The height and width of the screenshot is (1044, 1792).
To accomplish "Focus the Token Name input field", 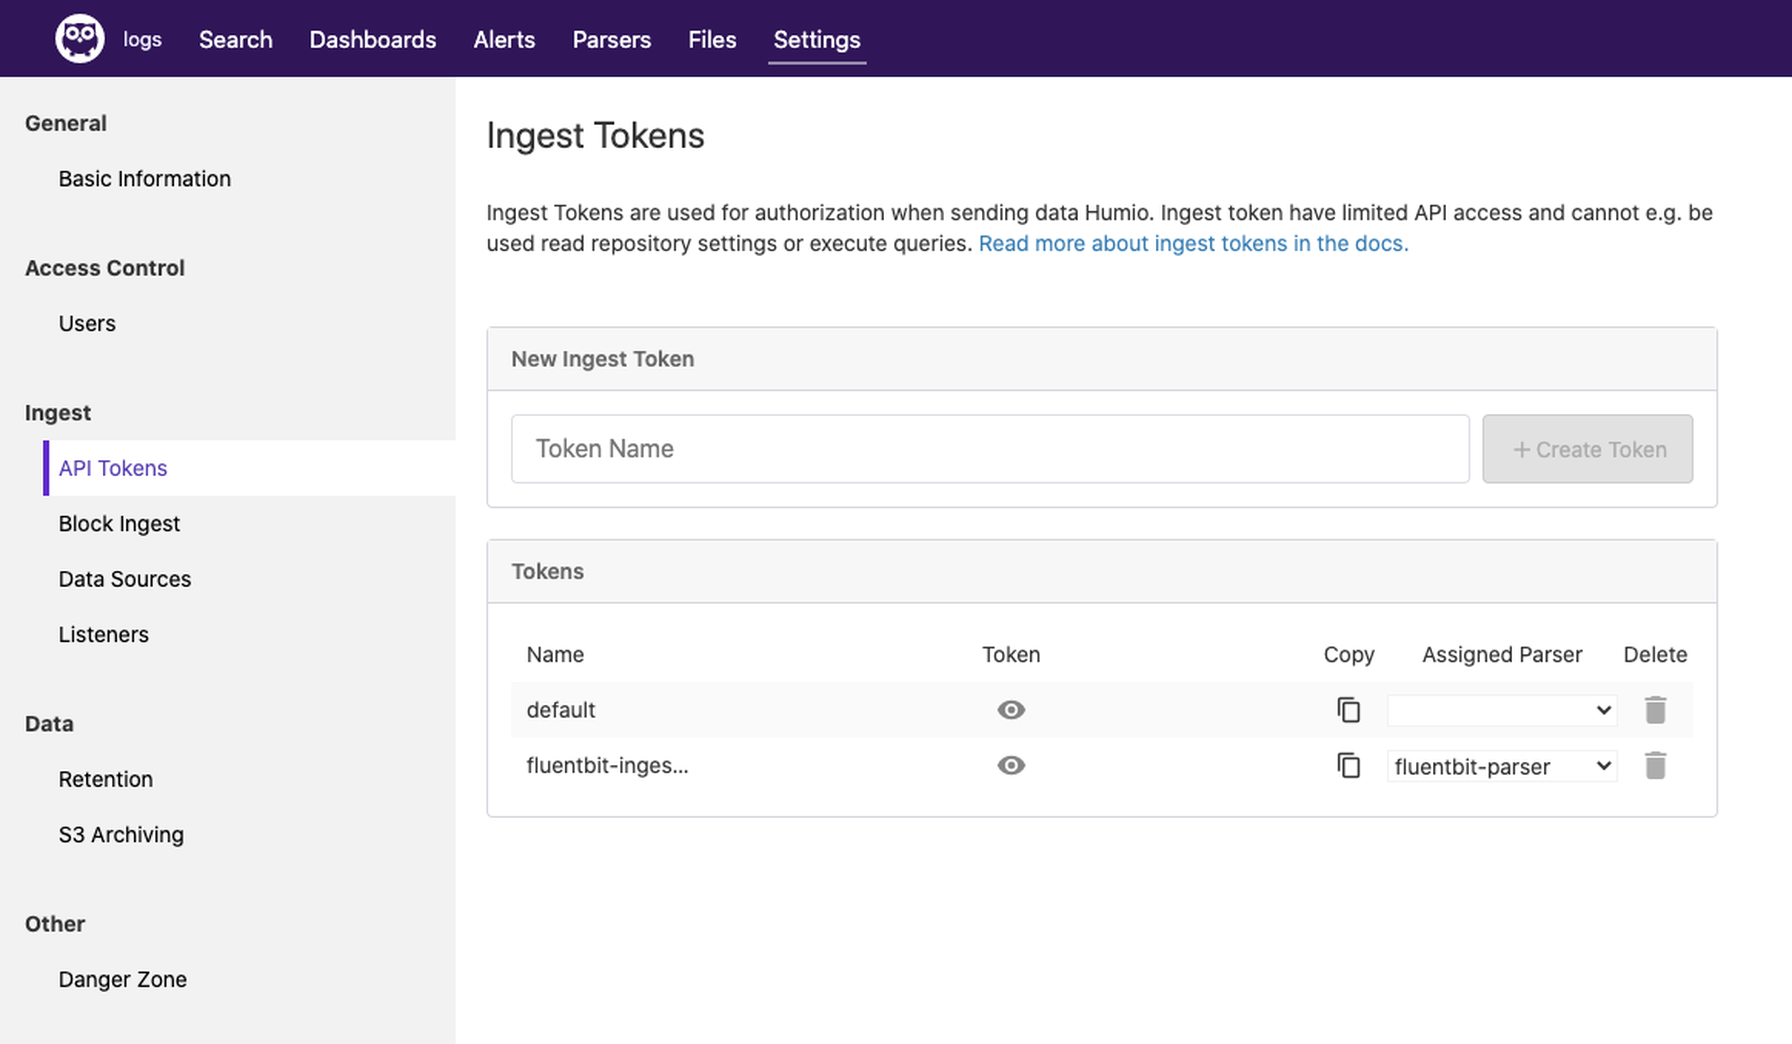I will (990, 449).
